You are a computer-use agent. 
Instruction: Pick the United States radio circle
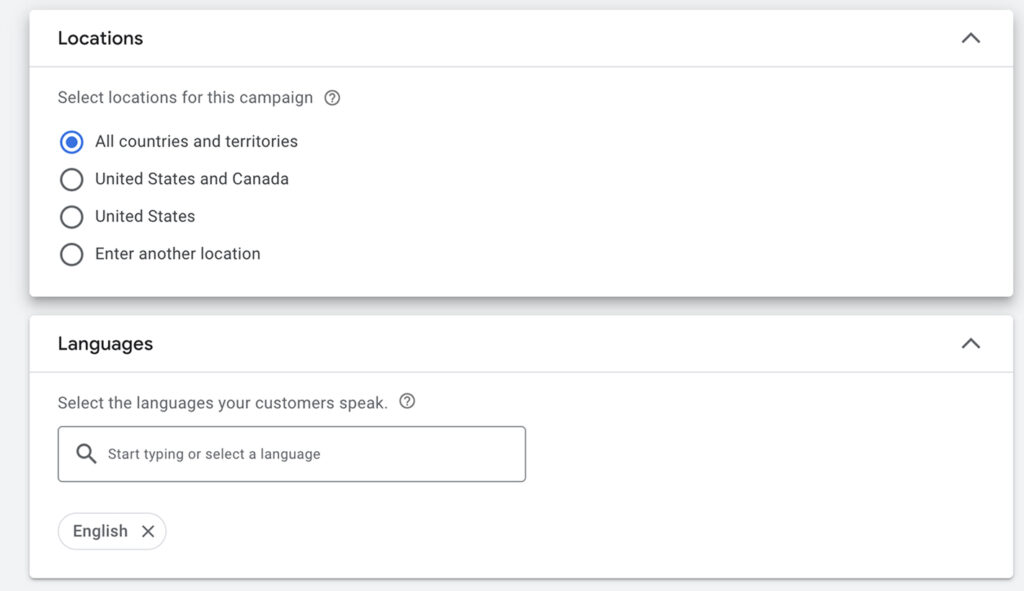71,217
